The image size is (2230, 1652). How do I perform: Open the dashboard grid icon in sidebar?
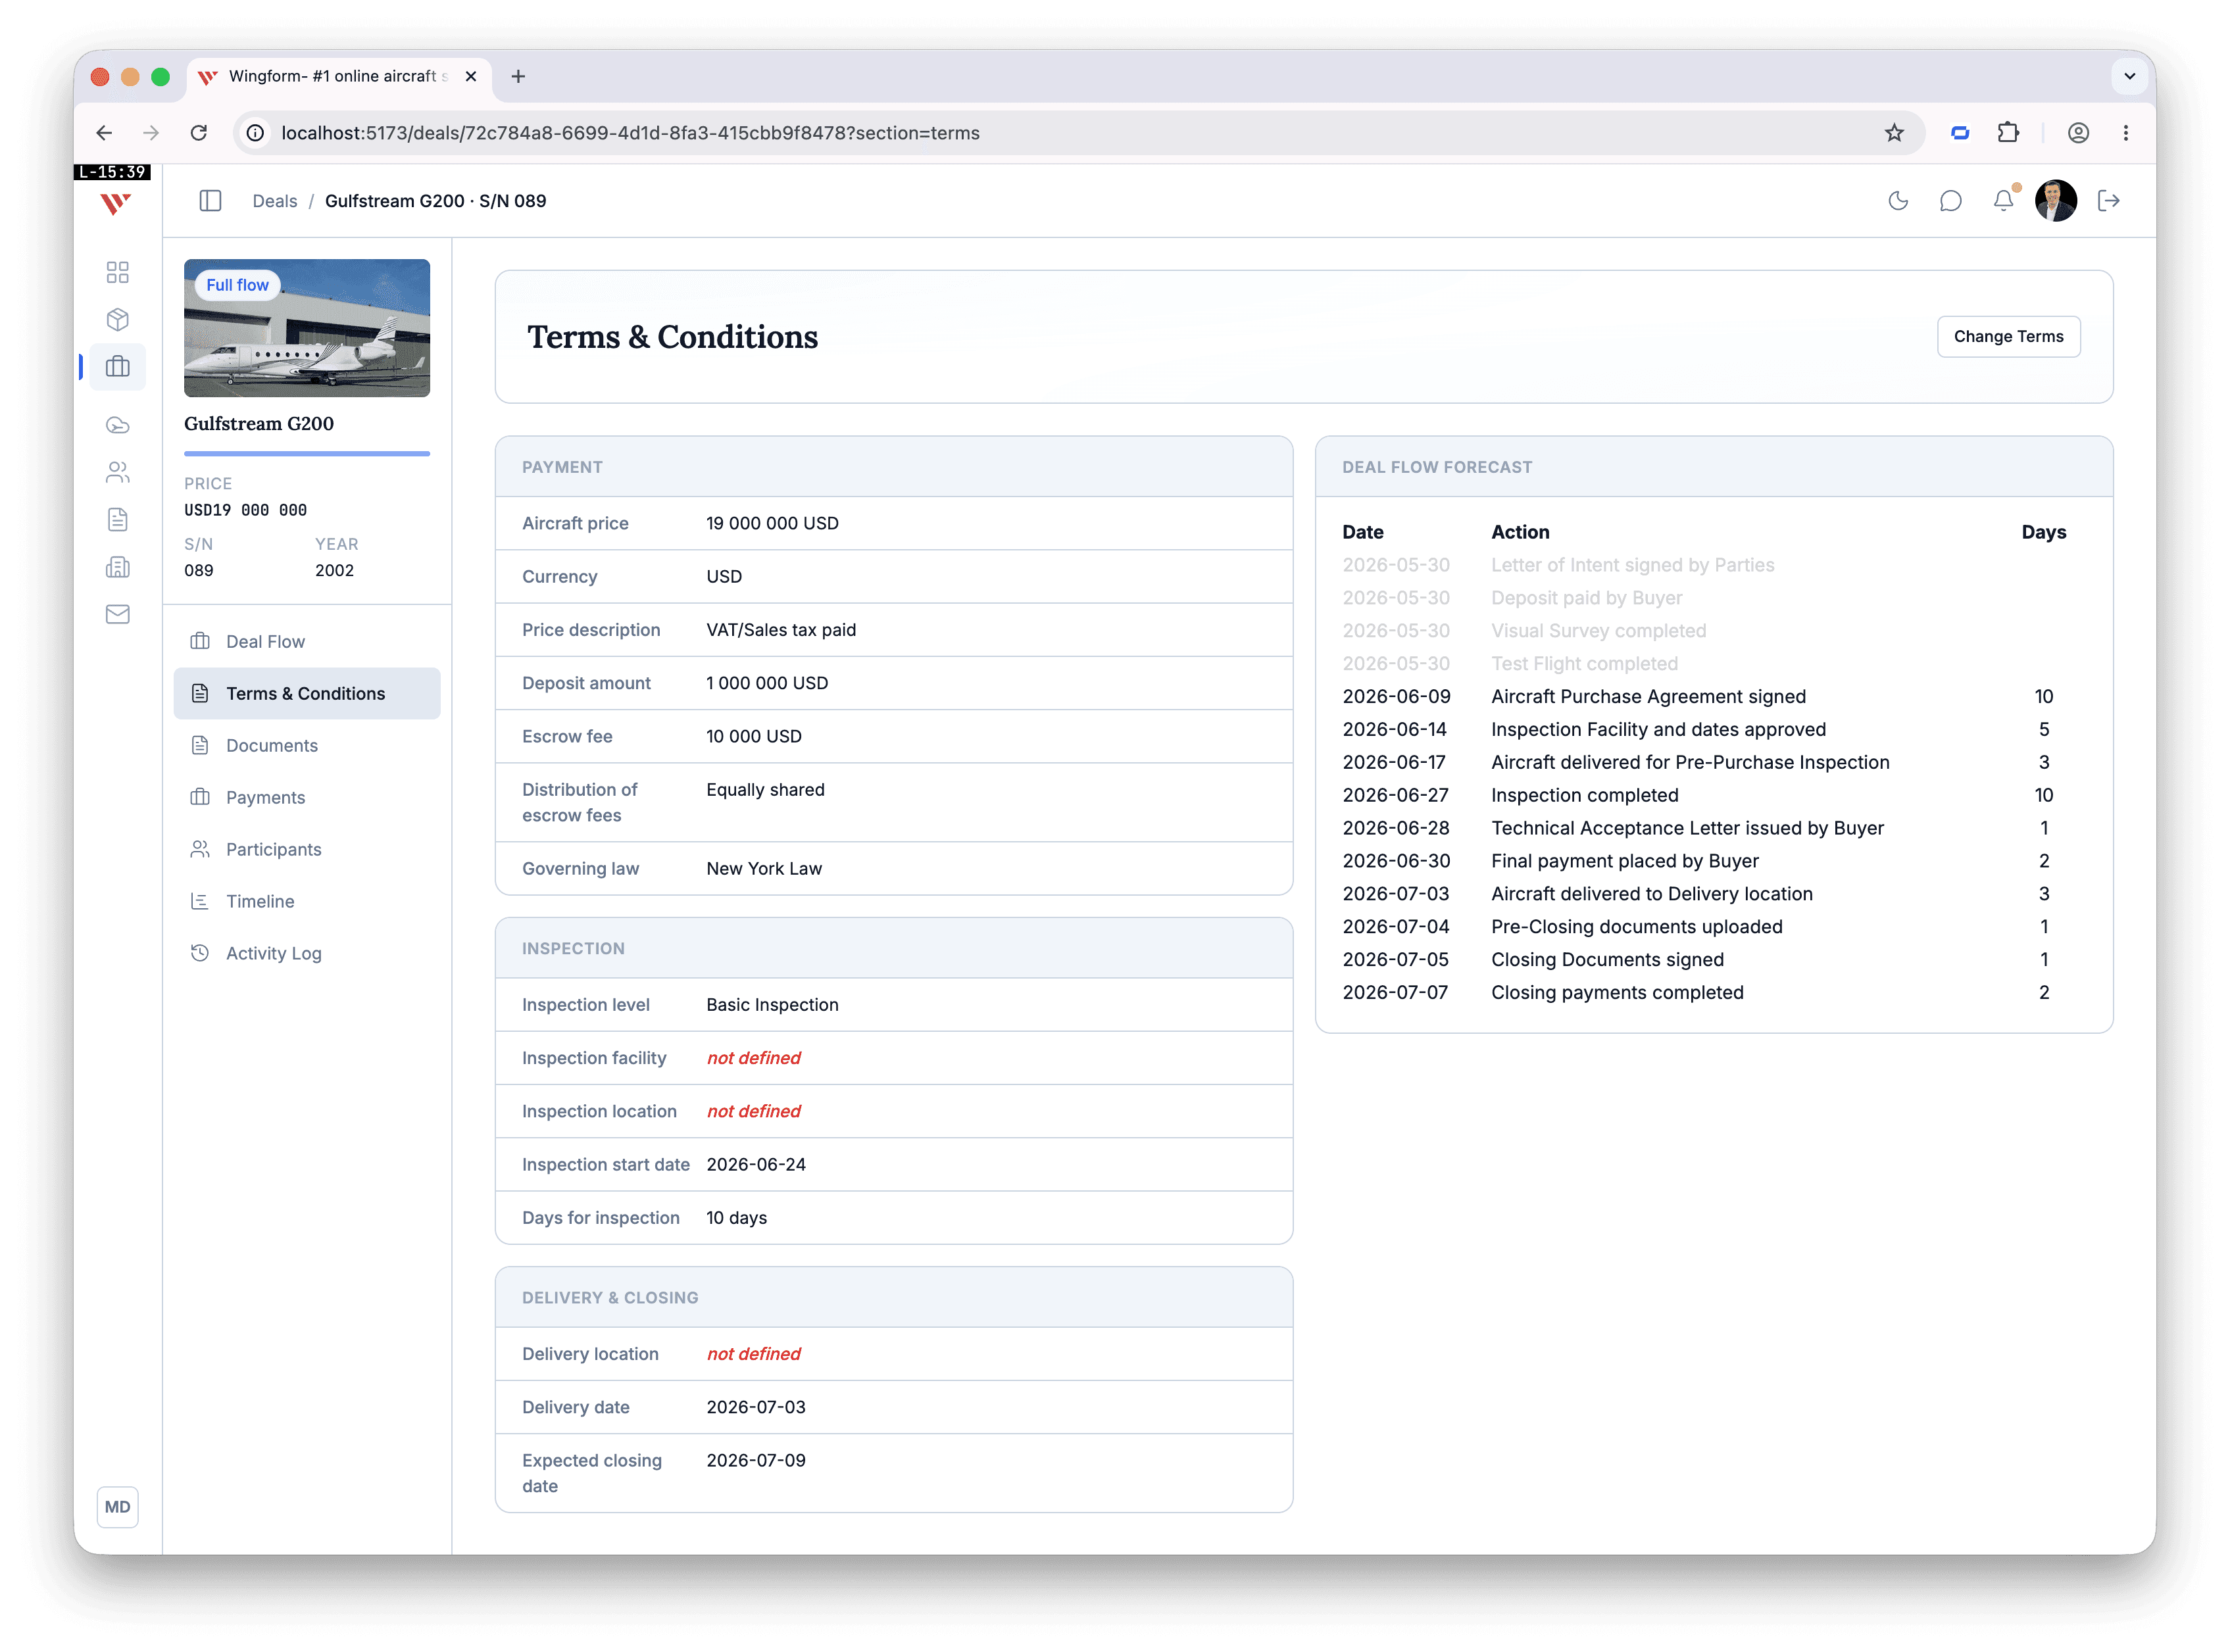click(118, 272)
